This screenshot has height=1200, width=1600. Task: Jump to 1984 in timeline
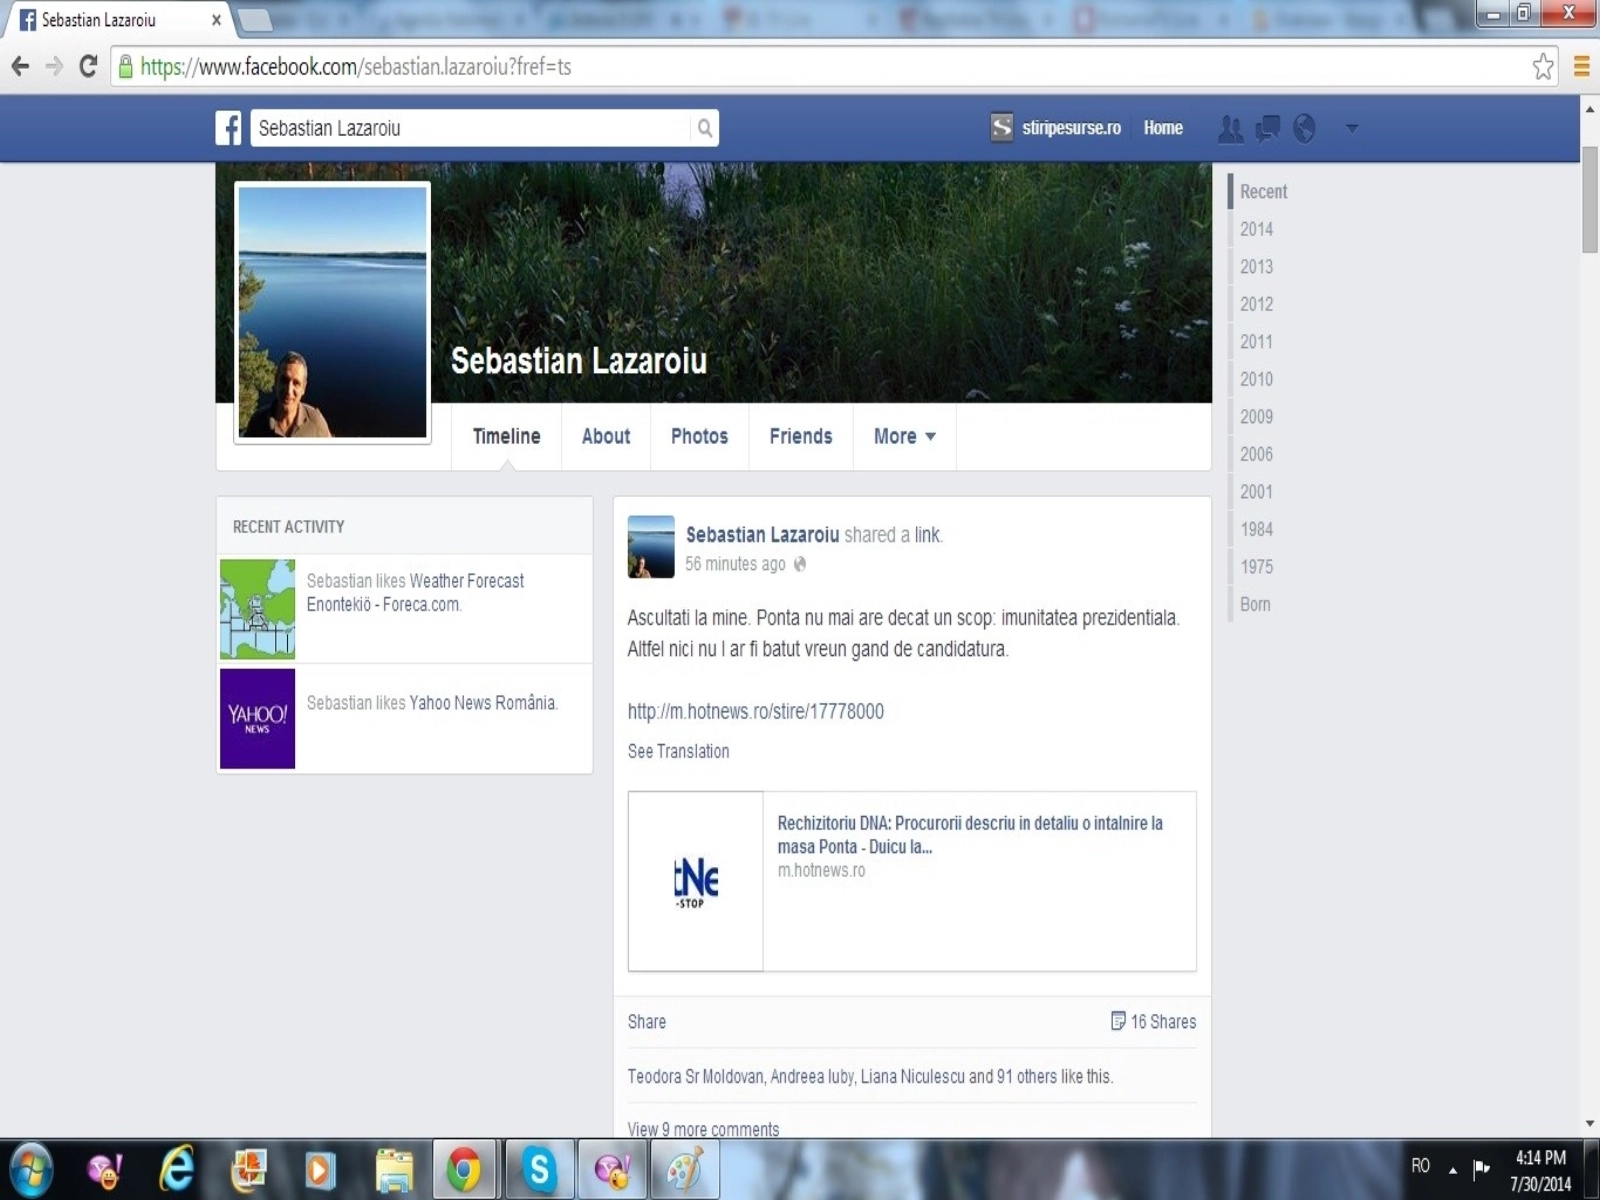[1256, 529]
